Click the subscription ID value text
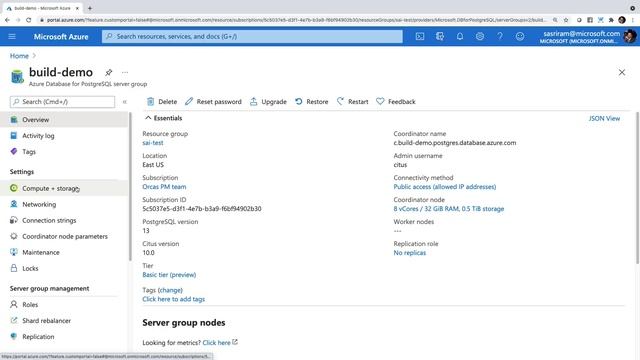The height and width of the screenshot is (360, 640). tap(202, 209)
